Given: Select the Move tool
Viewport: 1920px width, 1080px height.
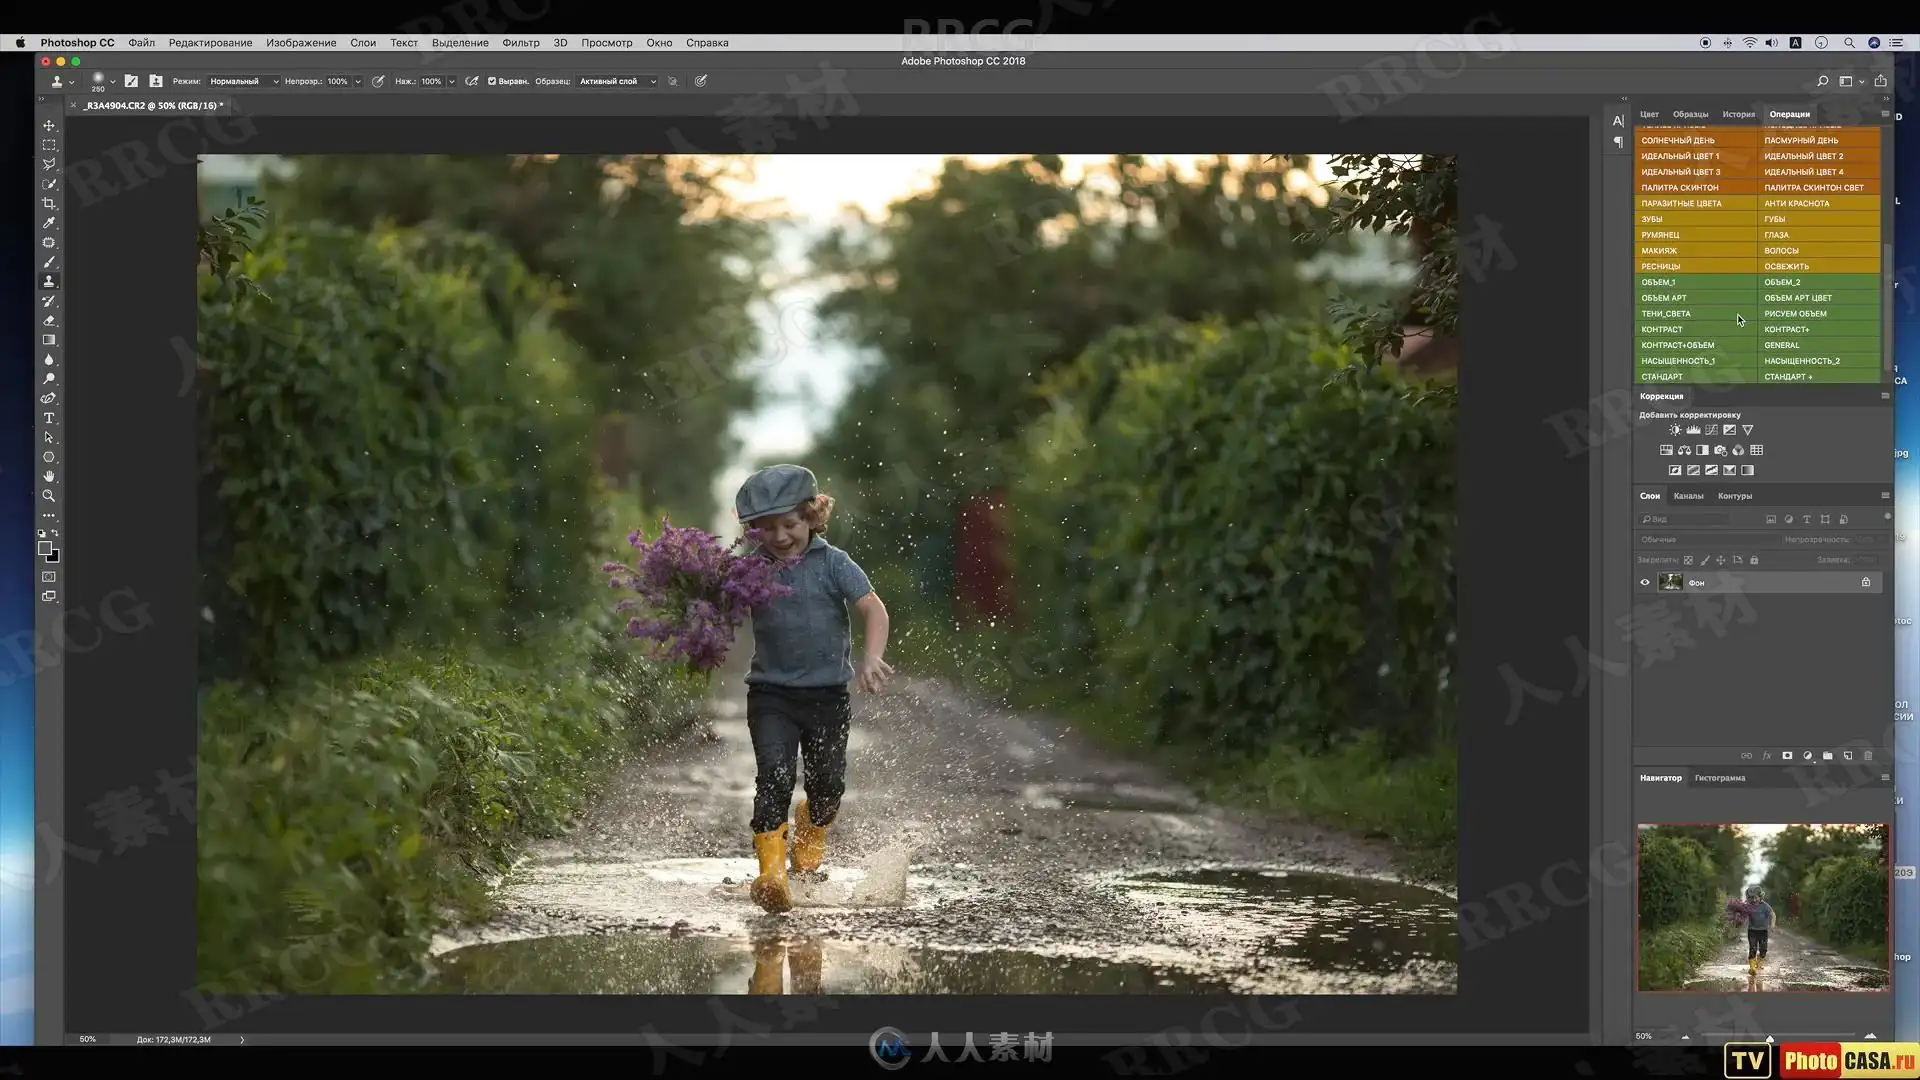Looking at the screenshot, I should (x=48, y=126).
